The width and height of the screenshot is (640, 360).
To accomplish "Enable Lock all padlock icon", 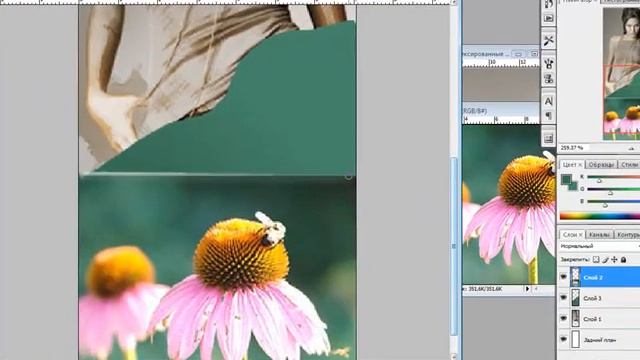I will [x=623, y=260].
